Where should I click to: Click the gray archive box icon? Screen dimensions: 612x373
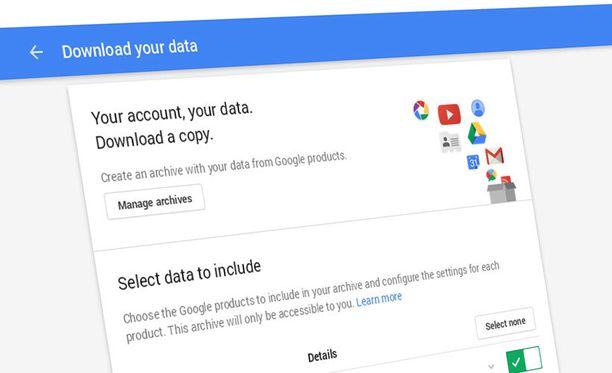[x=502, y=193]
